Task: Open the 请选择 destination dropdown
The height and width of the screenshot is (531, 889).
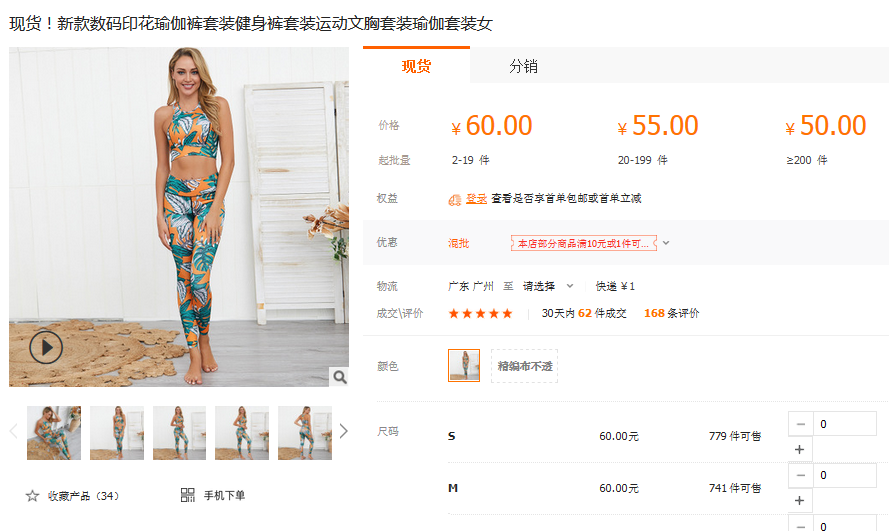Action: tap(548, 286)
